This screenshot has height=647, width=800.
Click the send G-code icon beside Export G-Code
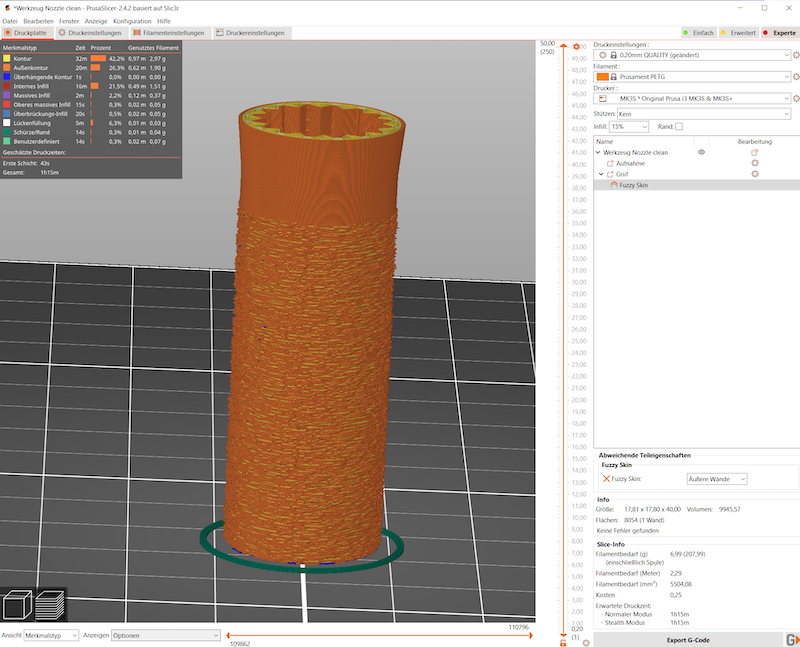(792, 640)
